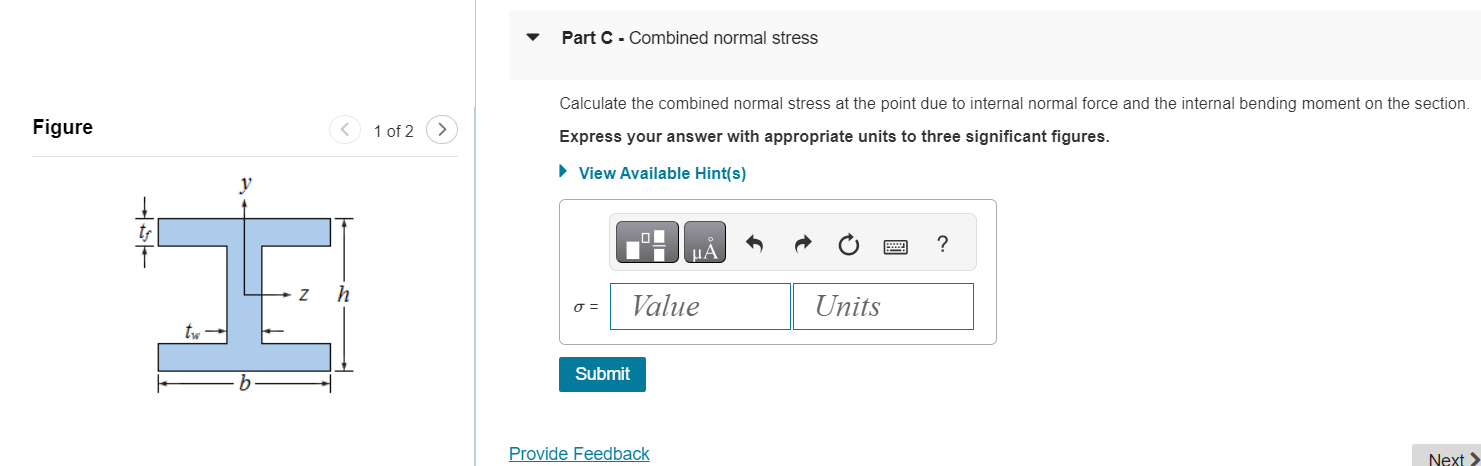
Task: Undo the last answer edit
Action: (755, 244)
